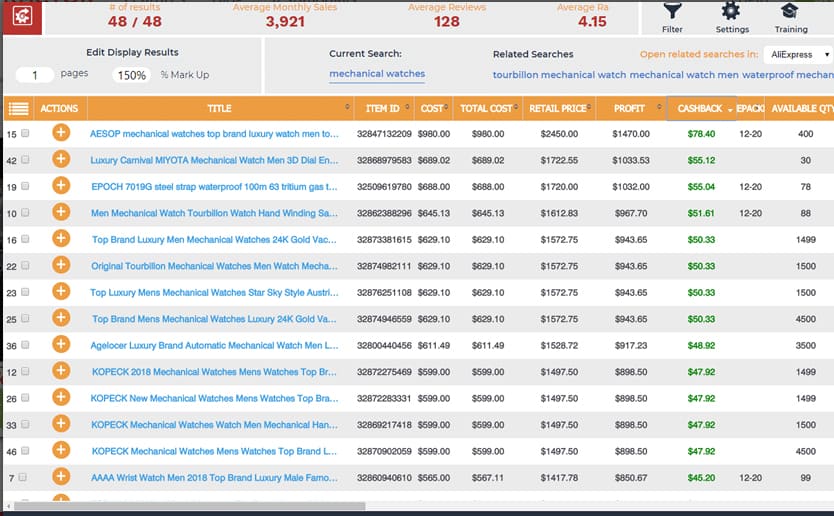
Task: Select item ID 32847132209 cell
Action: (x=384, y=134)
